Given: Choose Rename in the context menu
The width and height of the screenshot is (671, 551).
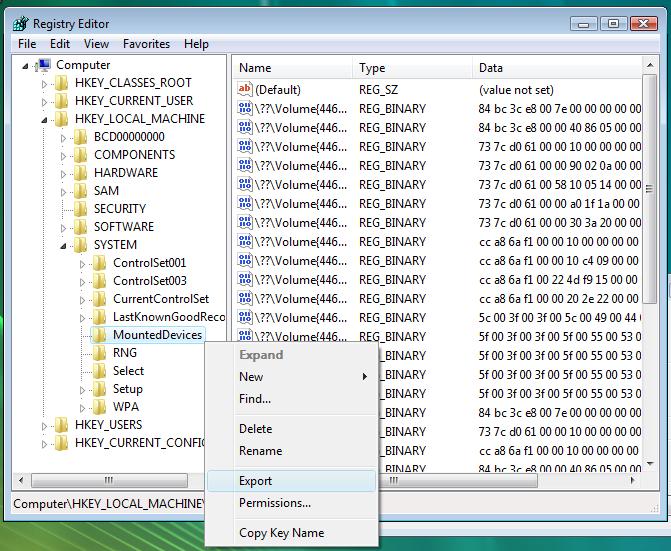Looking at the screenshot, I should point(291,450).
